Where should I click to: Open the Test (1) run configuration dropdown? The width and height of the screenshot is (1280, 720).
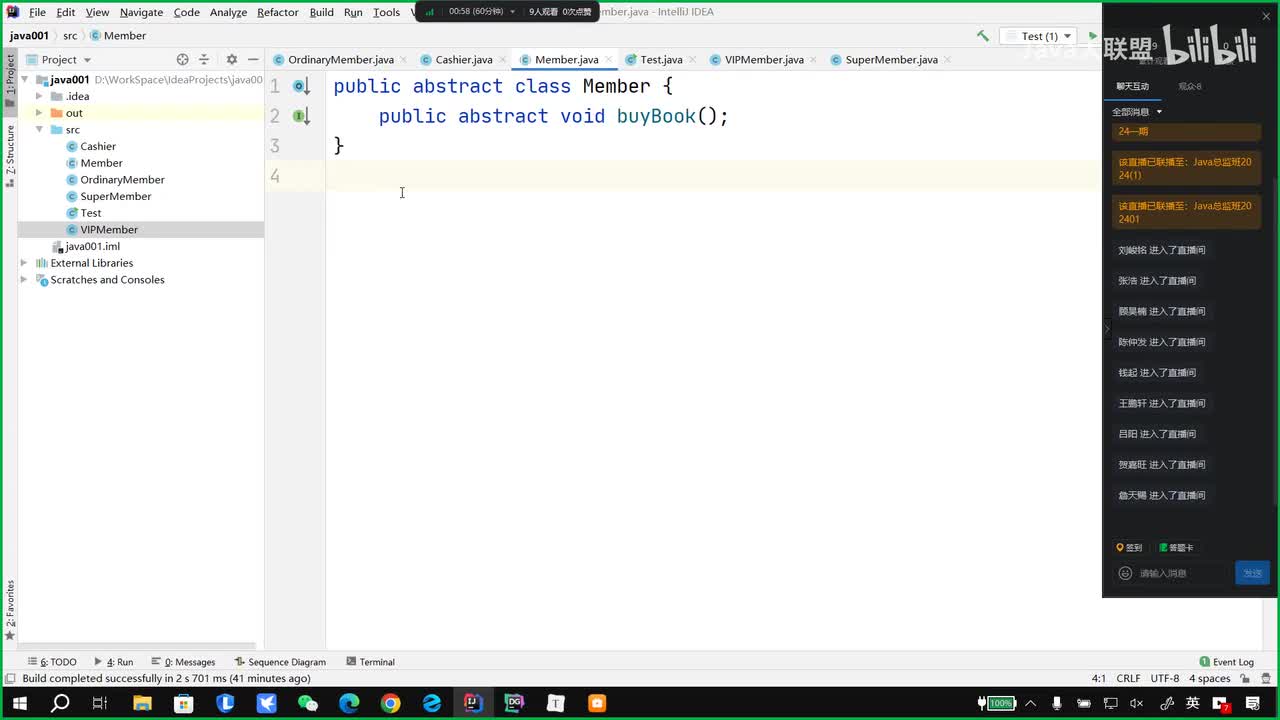[x=1038, y=36]
